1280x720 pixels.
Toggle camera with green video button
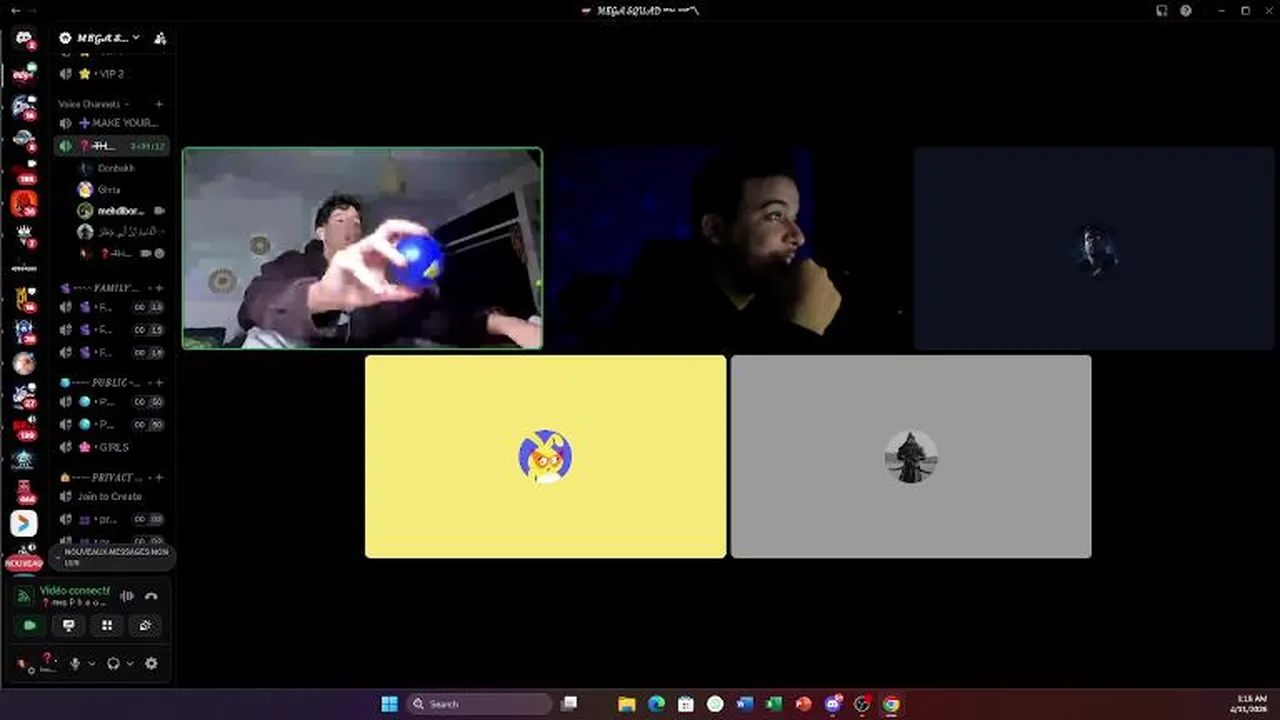(x=30, y=625)
